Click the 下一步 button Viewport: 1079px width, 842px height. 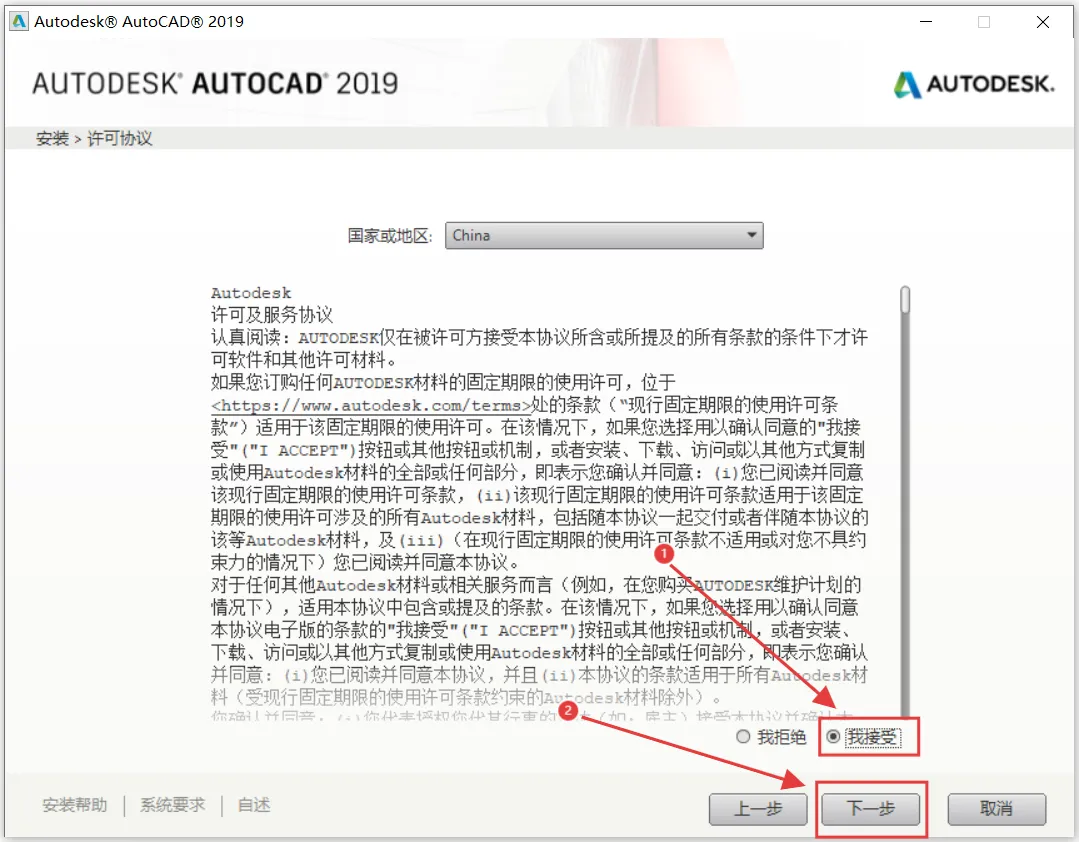[x=870, y=809]
